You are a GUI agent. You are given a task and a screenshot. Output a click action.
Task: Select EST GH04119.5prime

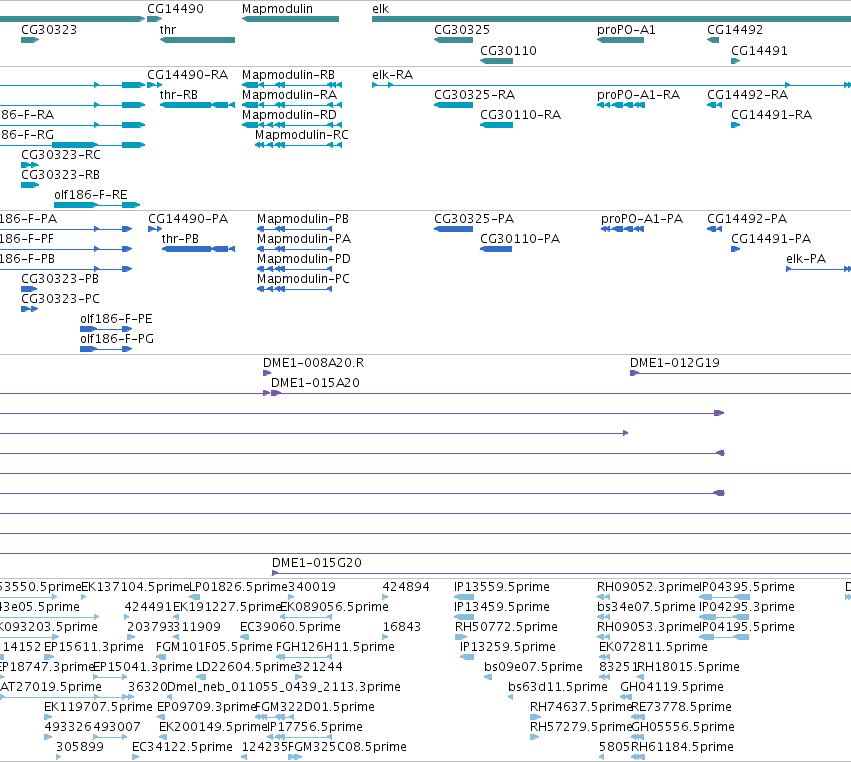(x=672, y=687)
